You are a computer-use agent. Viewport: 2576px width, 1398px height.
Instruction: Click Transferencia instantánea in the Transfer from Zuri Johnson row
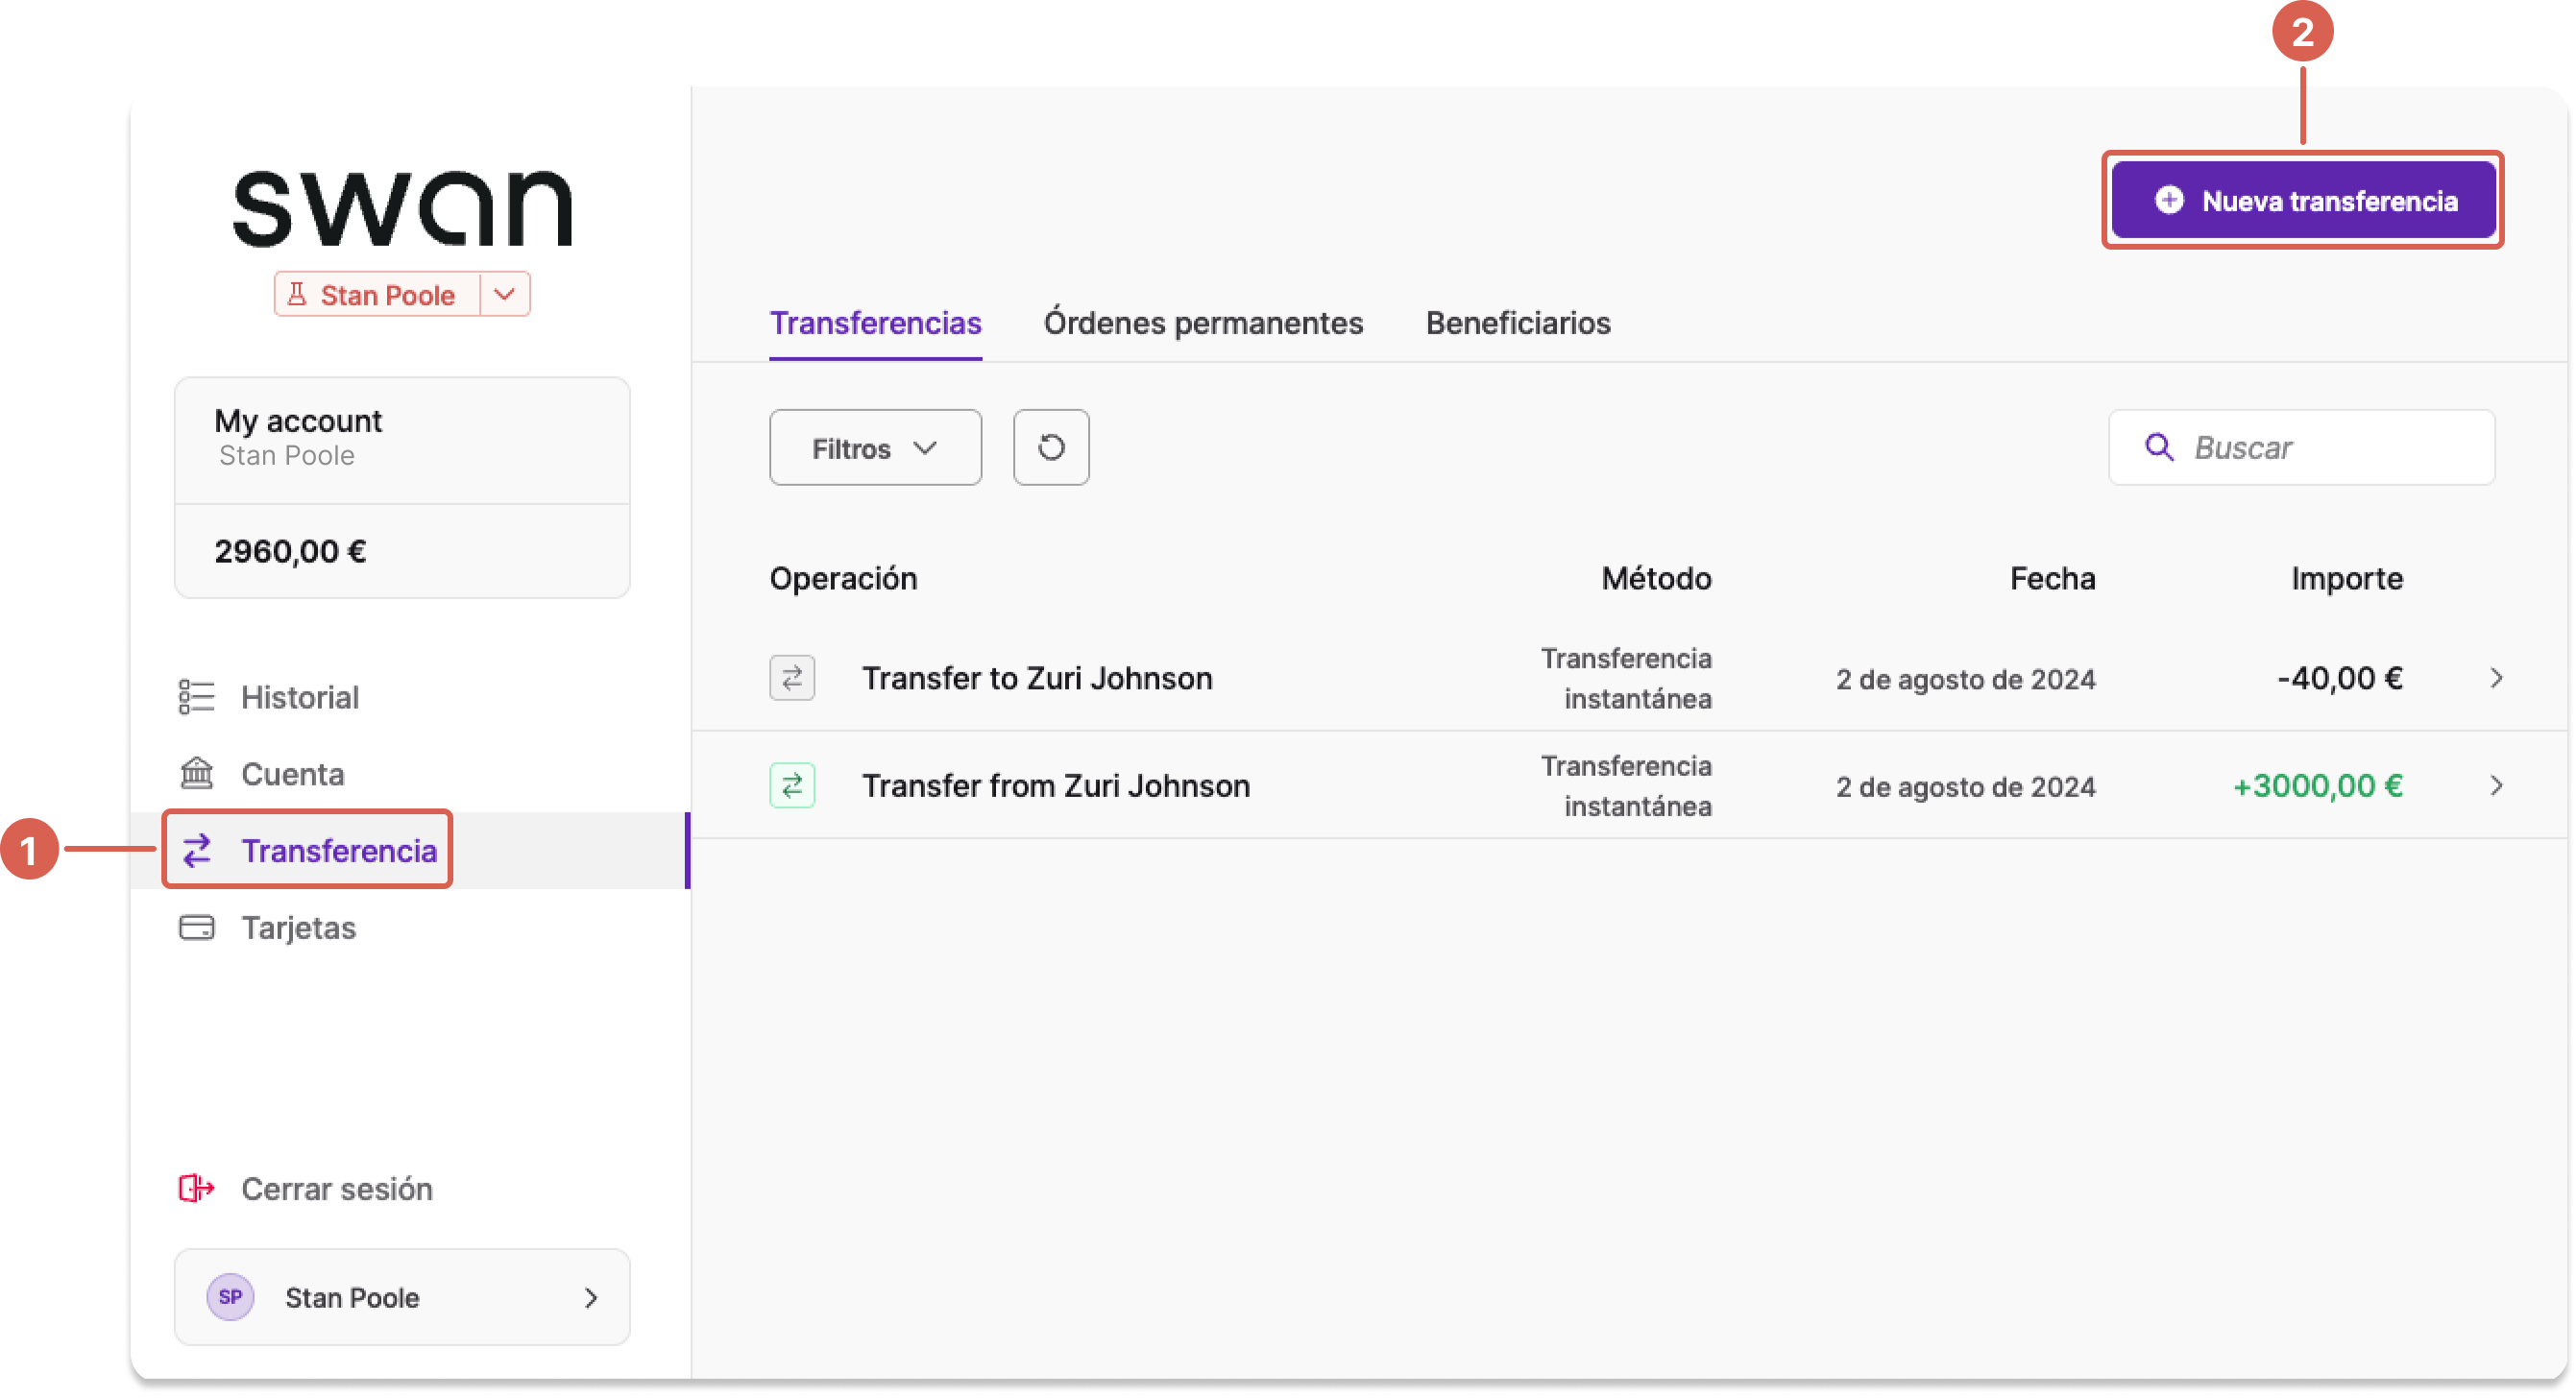(1626, 785)
